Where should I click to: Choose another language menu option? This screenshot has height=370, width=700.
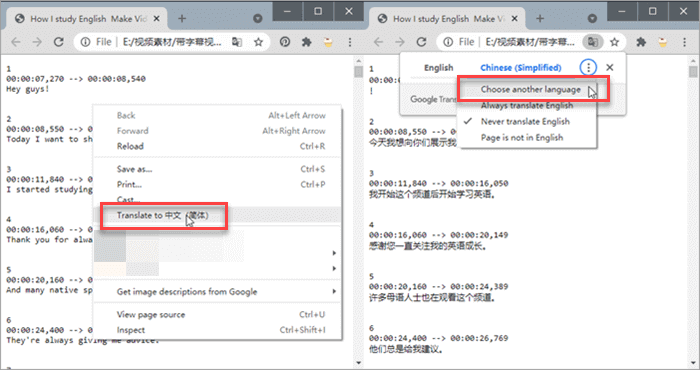pyautogui.click(x=531, y=89)
